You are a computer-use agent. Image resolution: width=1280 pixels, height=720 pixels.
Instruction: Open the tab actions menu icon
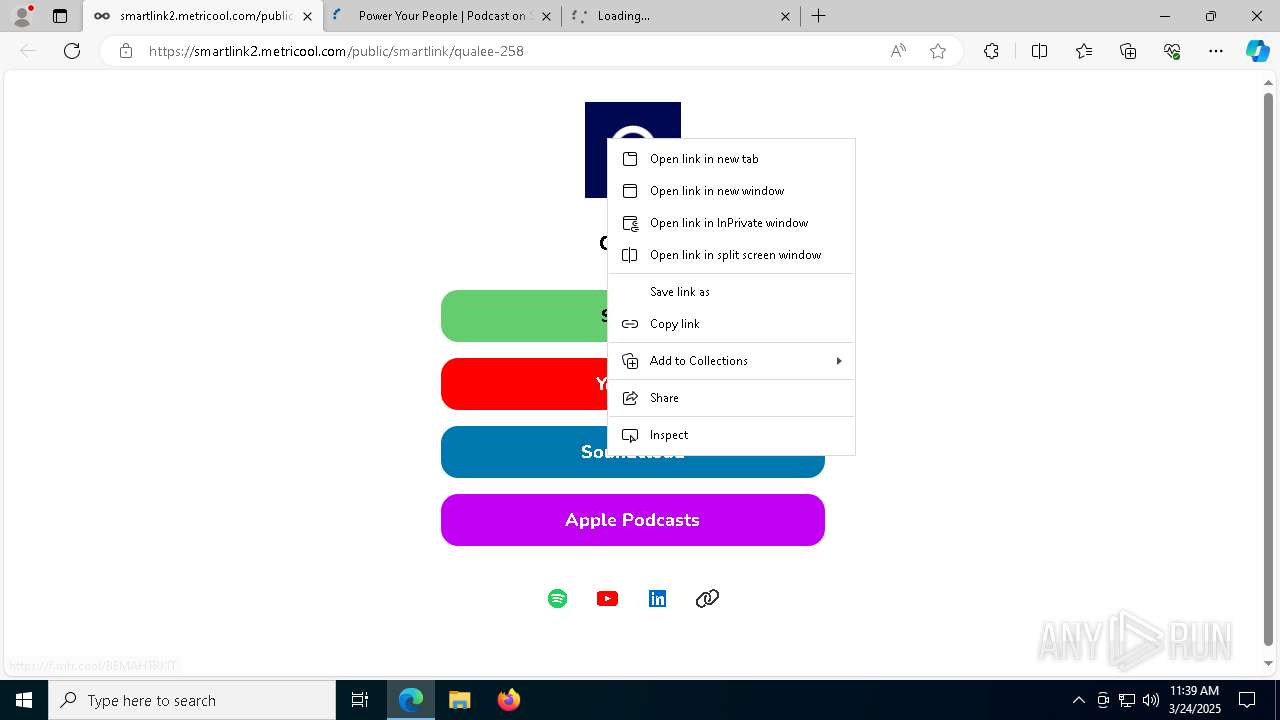coord(60,16)
